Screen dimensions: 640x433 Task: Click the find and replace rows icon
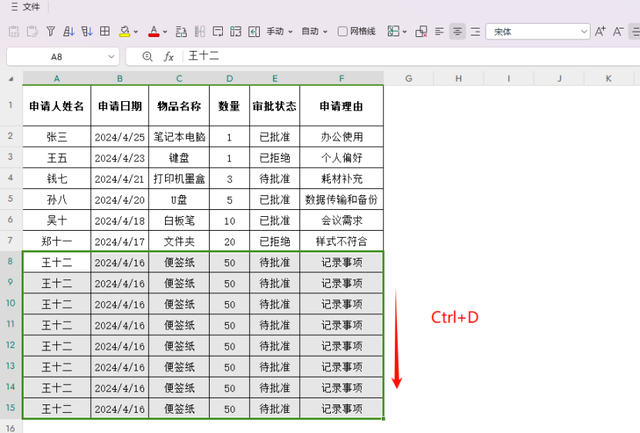(x=181, y=31)
